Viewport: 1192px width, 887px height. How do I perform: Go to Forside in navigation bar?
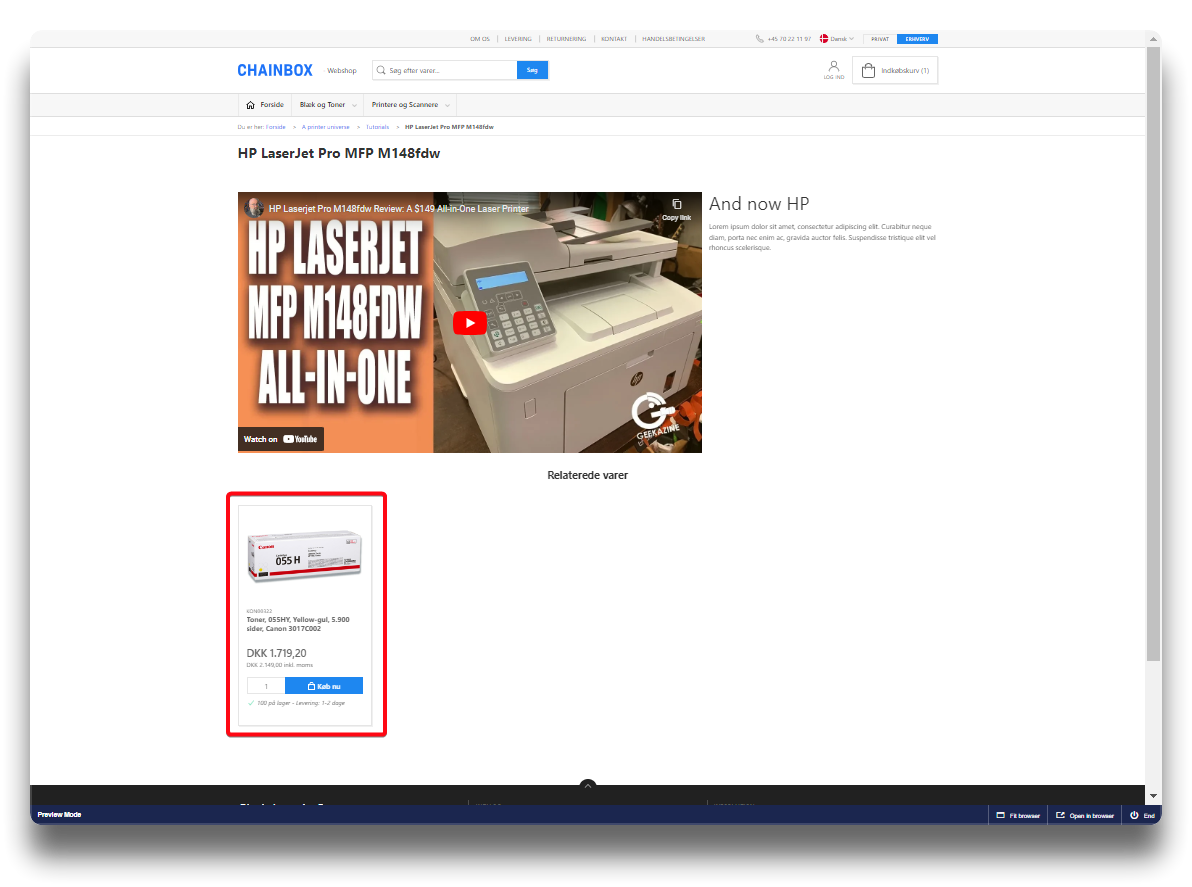[265, 105]
